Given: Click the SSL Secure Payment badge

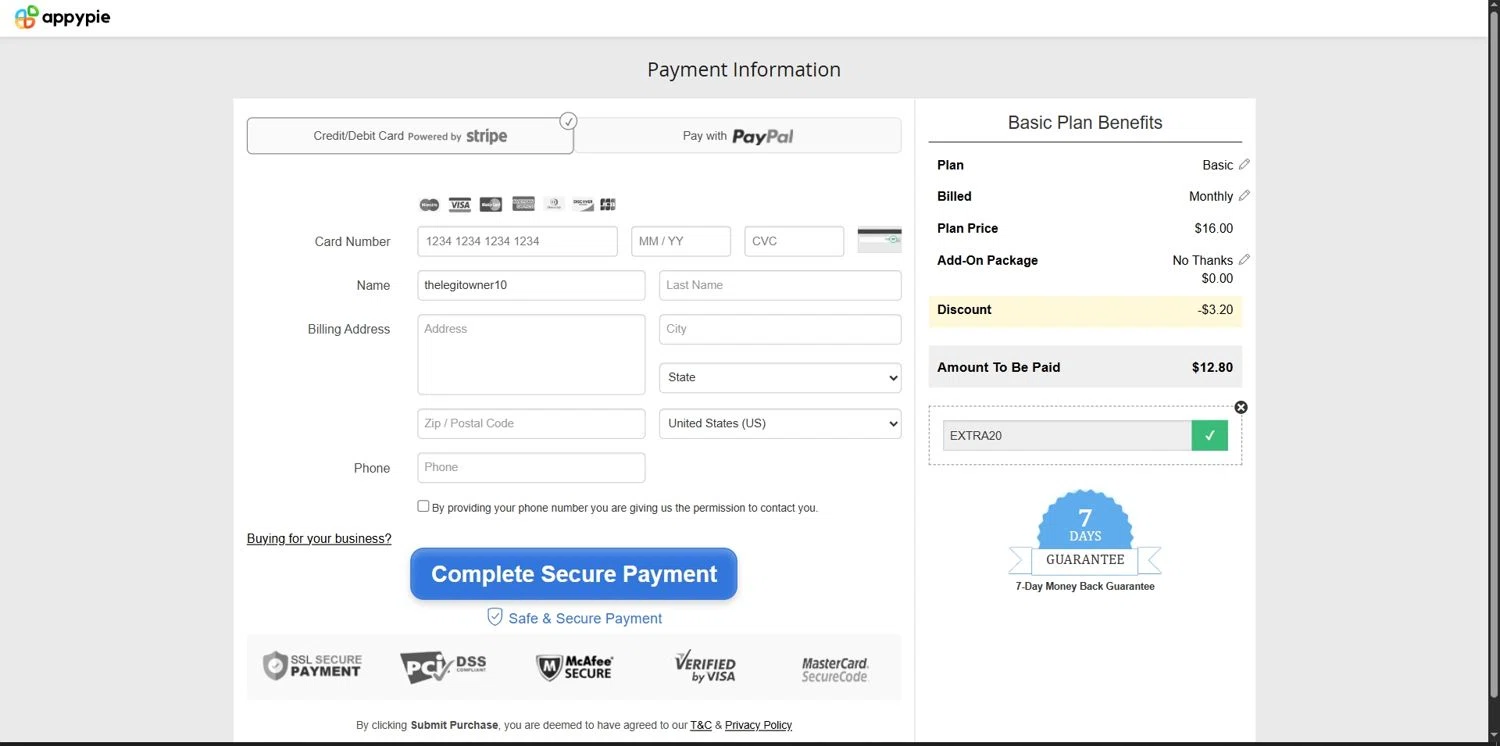Looking at the screenshot, I should coord(312,666).
